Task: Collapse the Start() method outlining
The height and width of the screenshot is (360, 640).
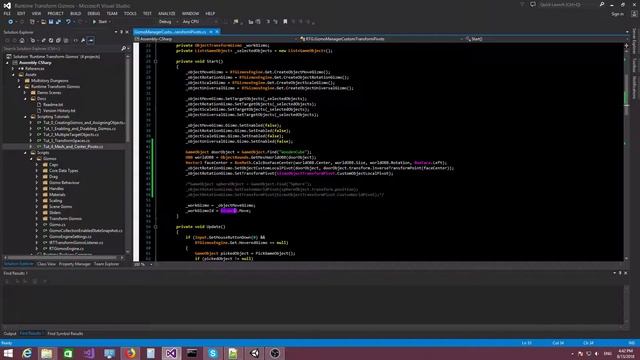Action: (156, 61)
